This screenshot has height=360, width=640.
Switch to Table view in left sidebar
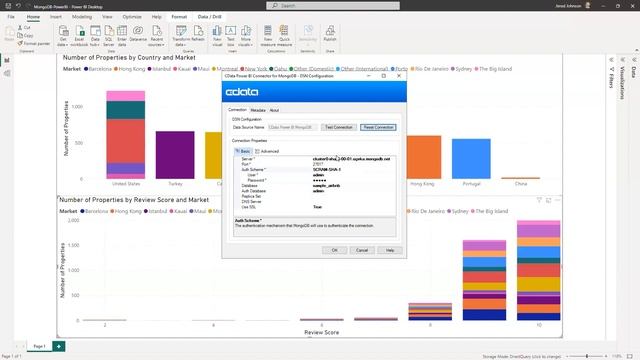tap(7, 73)
